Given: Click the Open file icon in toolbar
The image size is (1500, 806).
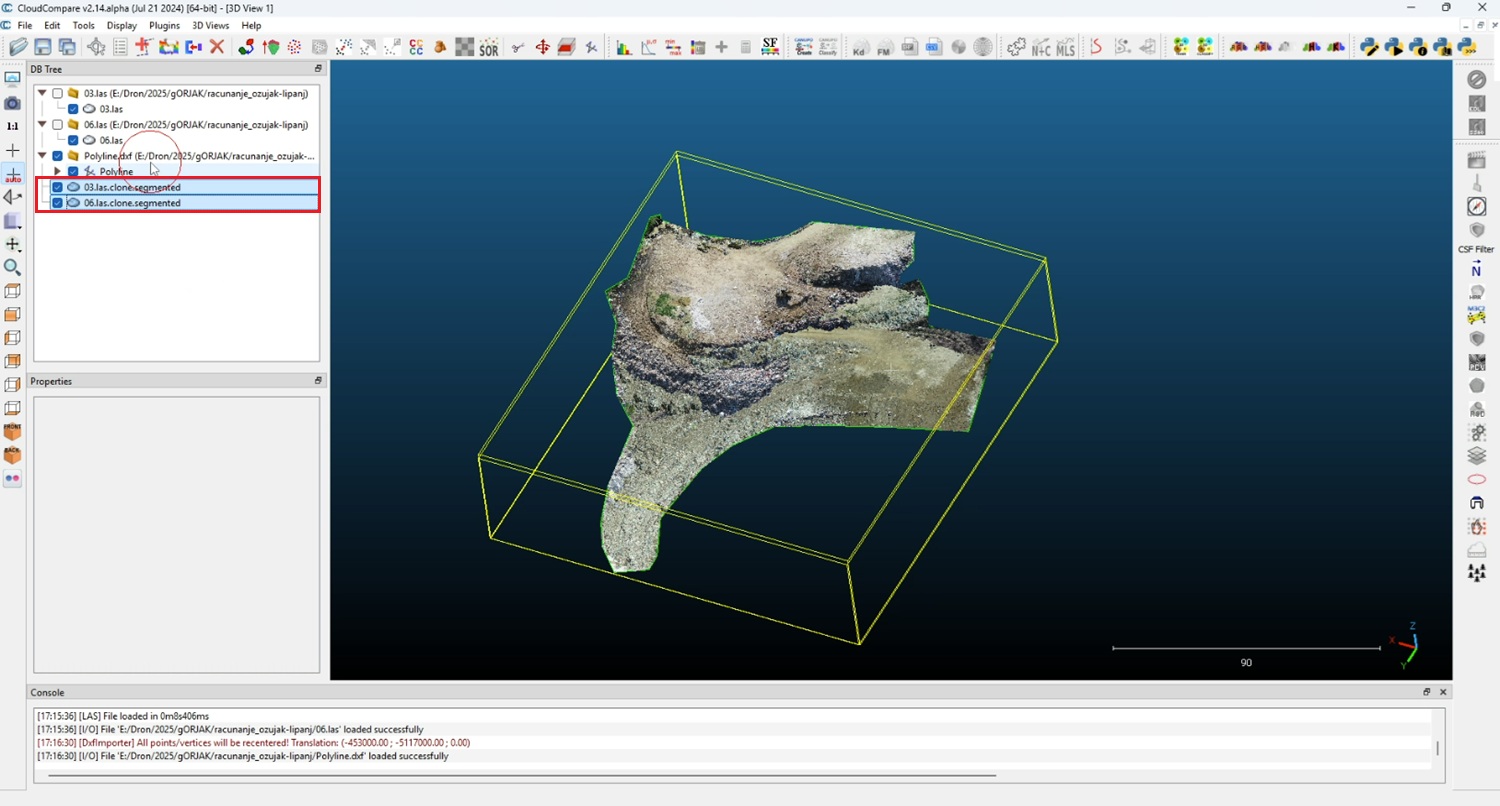Looking at the screenshot, I should (18, 47).
